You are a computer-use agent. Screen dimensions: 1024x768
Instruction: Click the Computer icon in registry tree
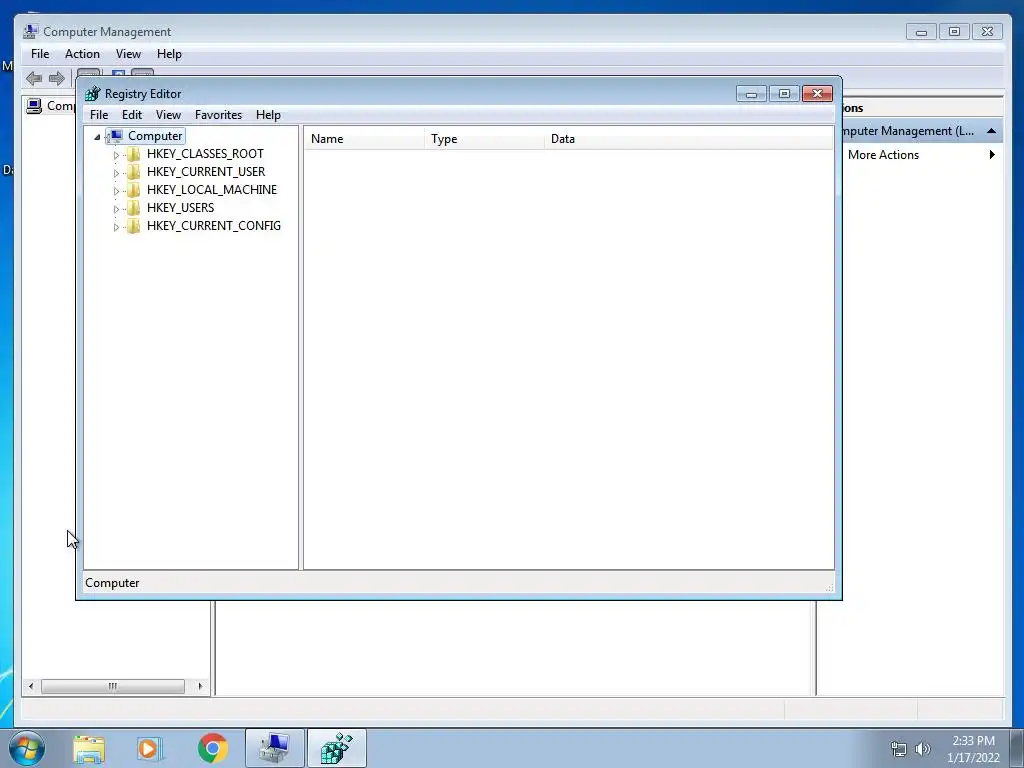tap(115, 136)
